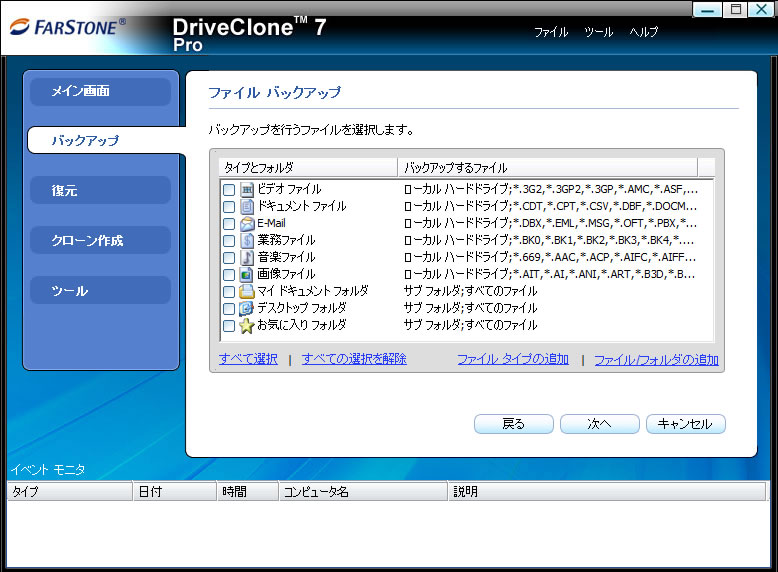Click the 日付 column header
This screenshot has height=572, width=778.
tap(175, 492)
